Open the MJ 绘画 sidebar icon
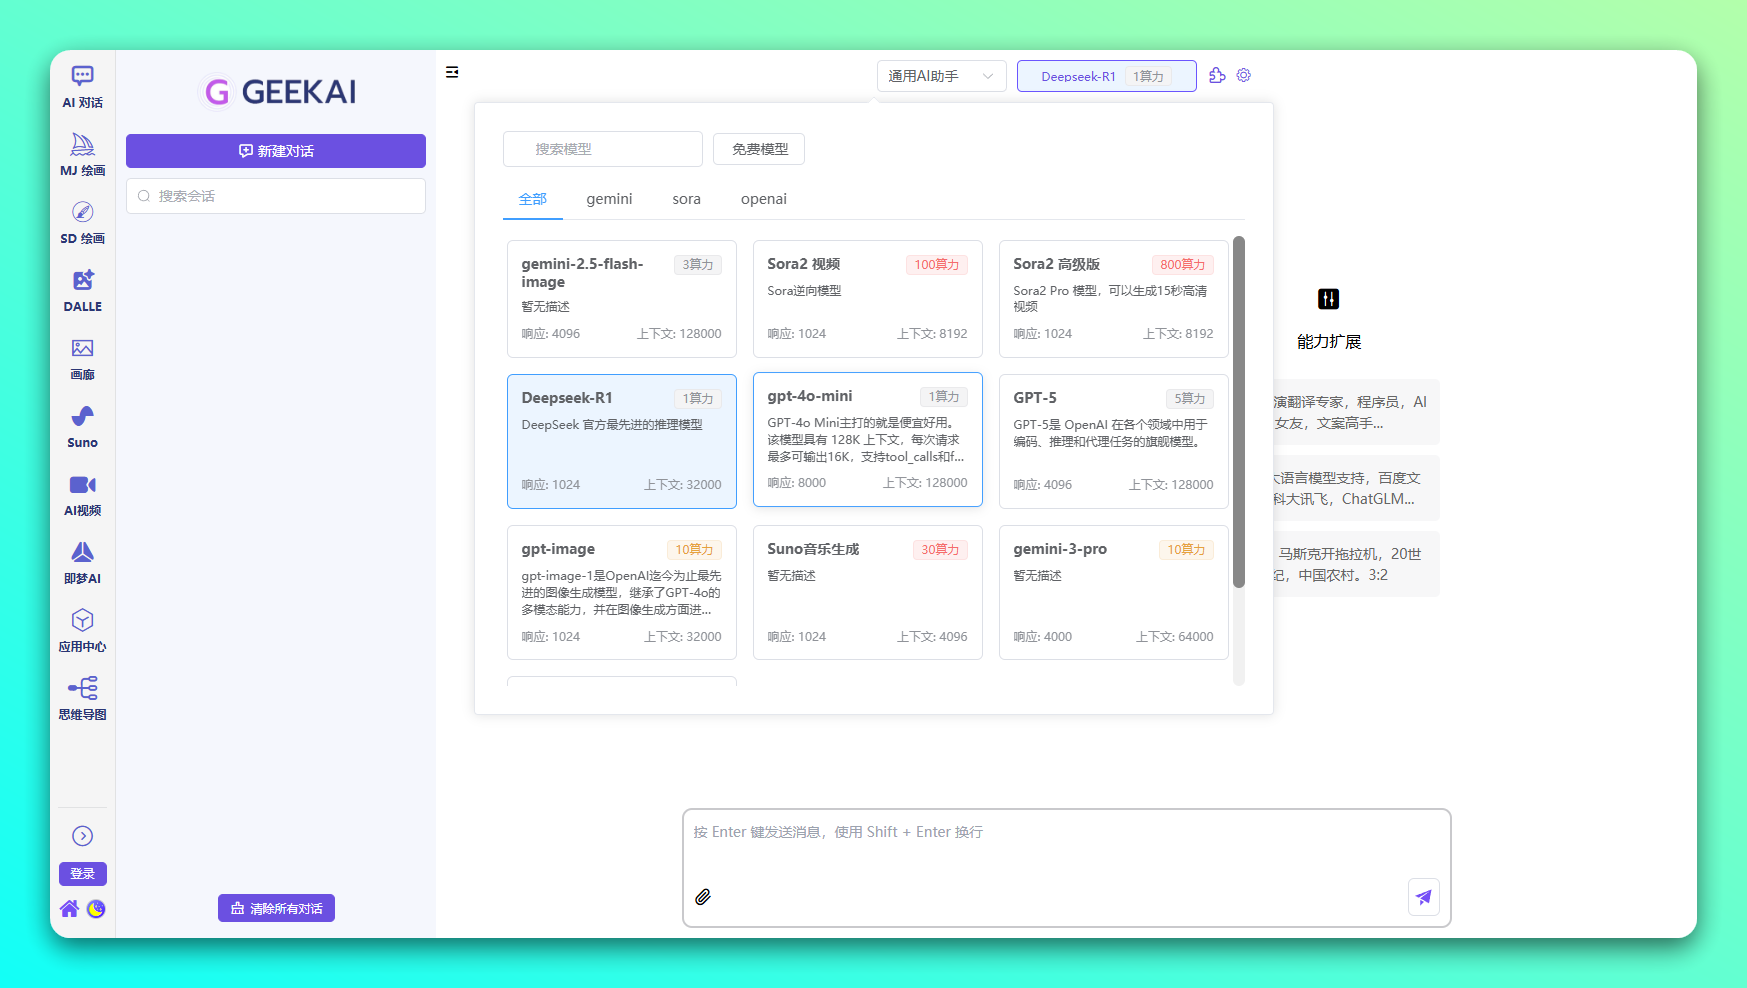Image resolution: width=1747 pixels, height=988 pixels. click(x=82, y=154)
